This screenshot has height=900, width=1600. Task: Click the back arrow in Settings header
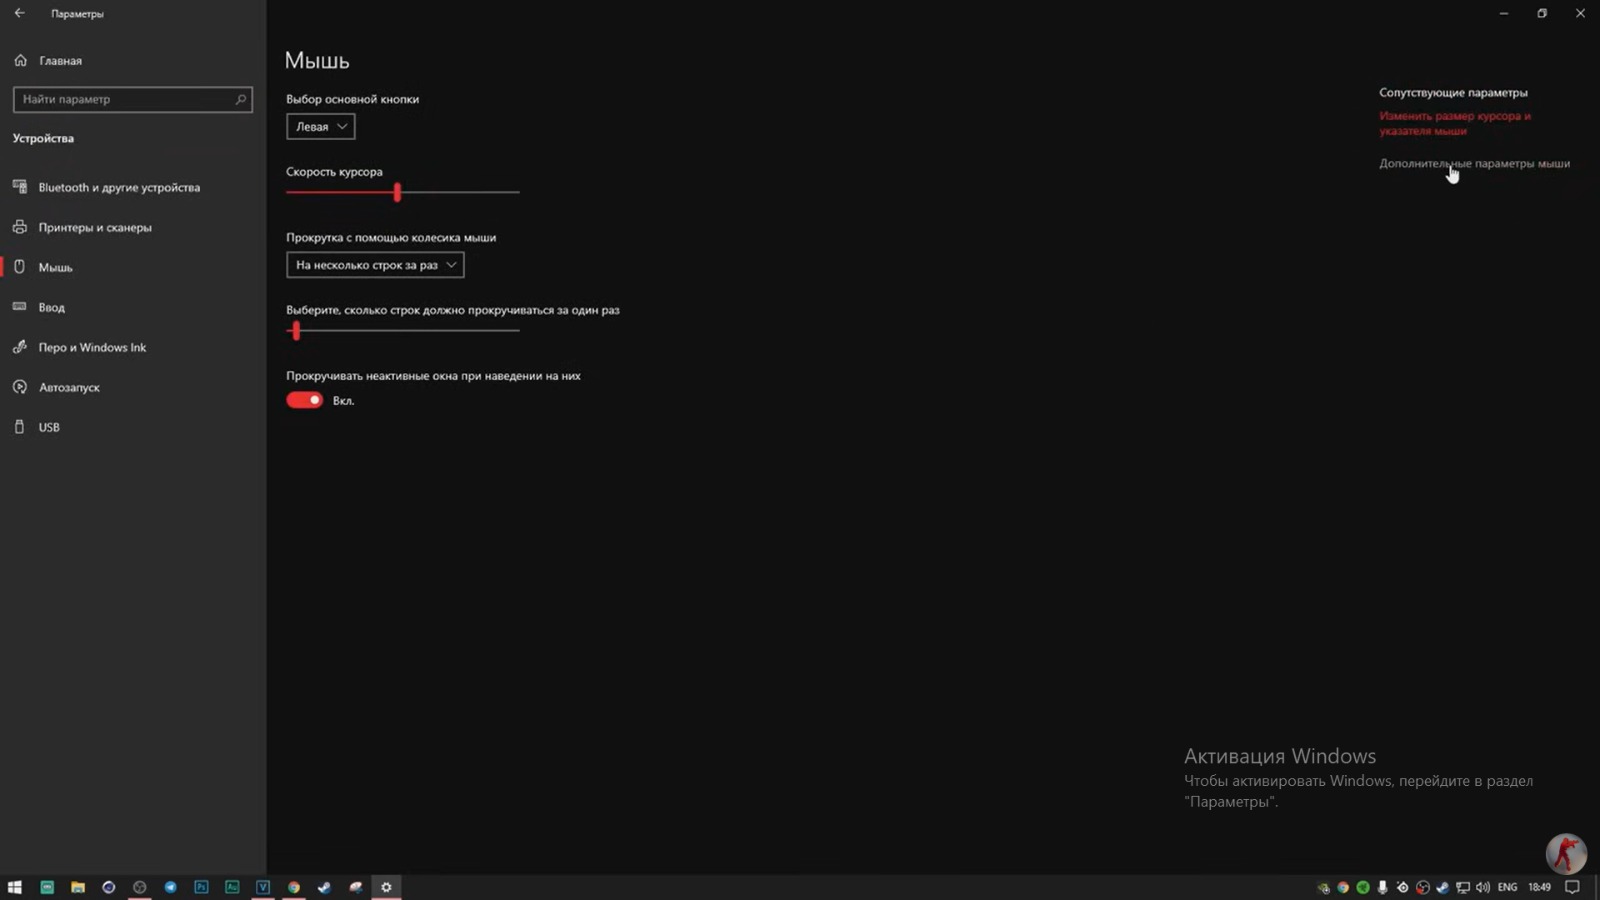[20, 13]
